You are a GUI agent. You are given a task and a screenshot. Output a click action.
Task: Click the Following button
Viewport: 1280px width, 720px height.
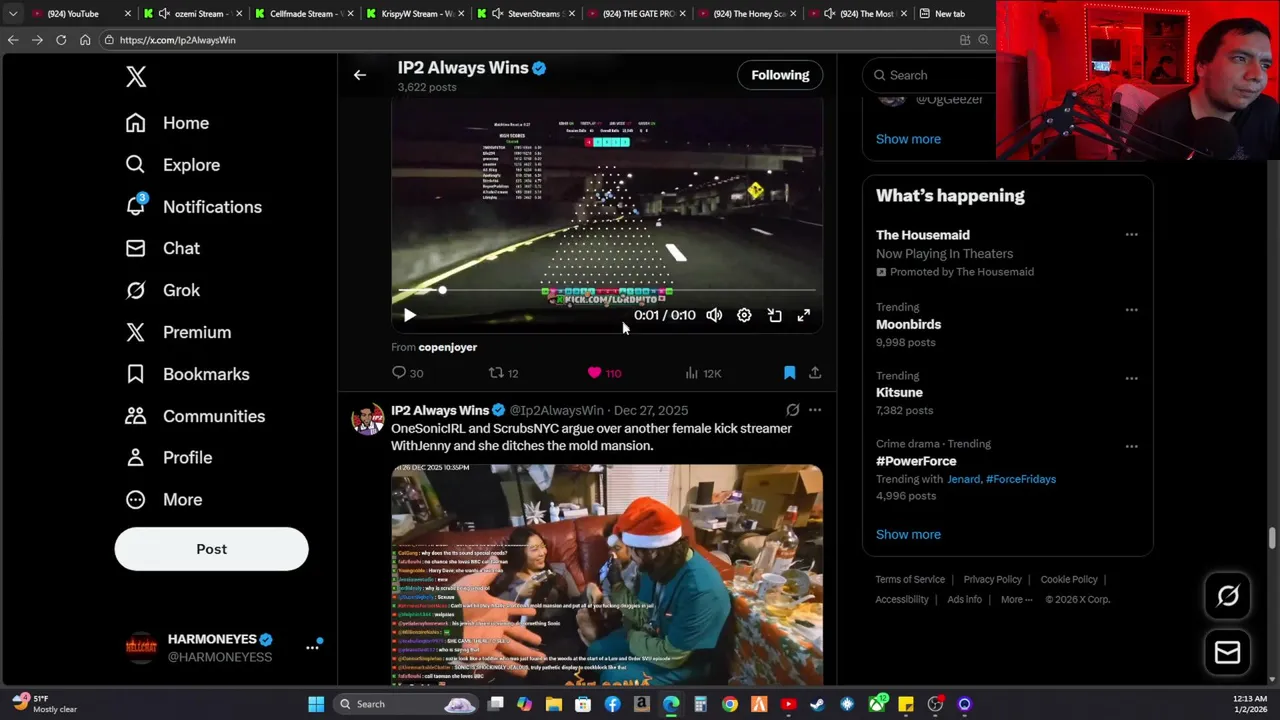tap(780, 75)
